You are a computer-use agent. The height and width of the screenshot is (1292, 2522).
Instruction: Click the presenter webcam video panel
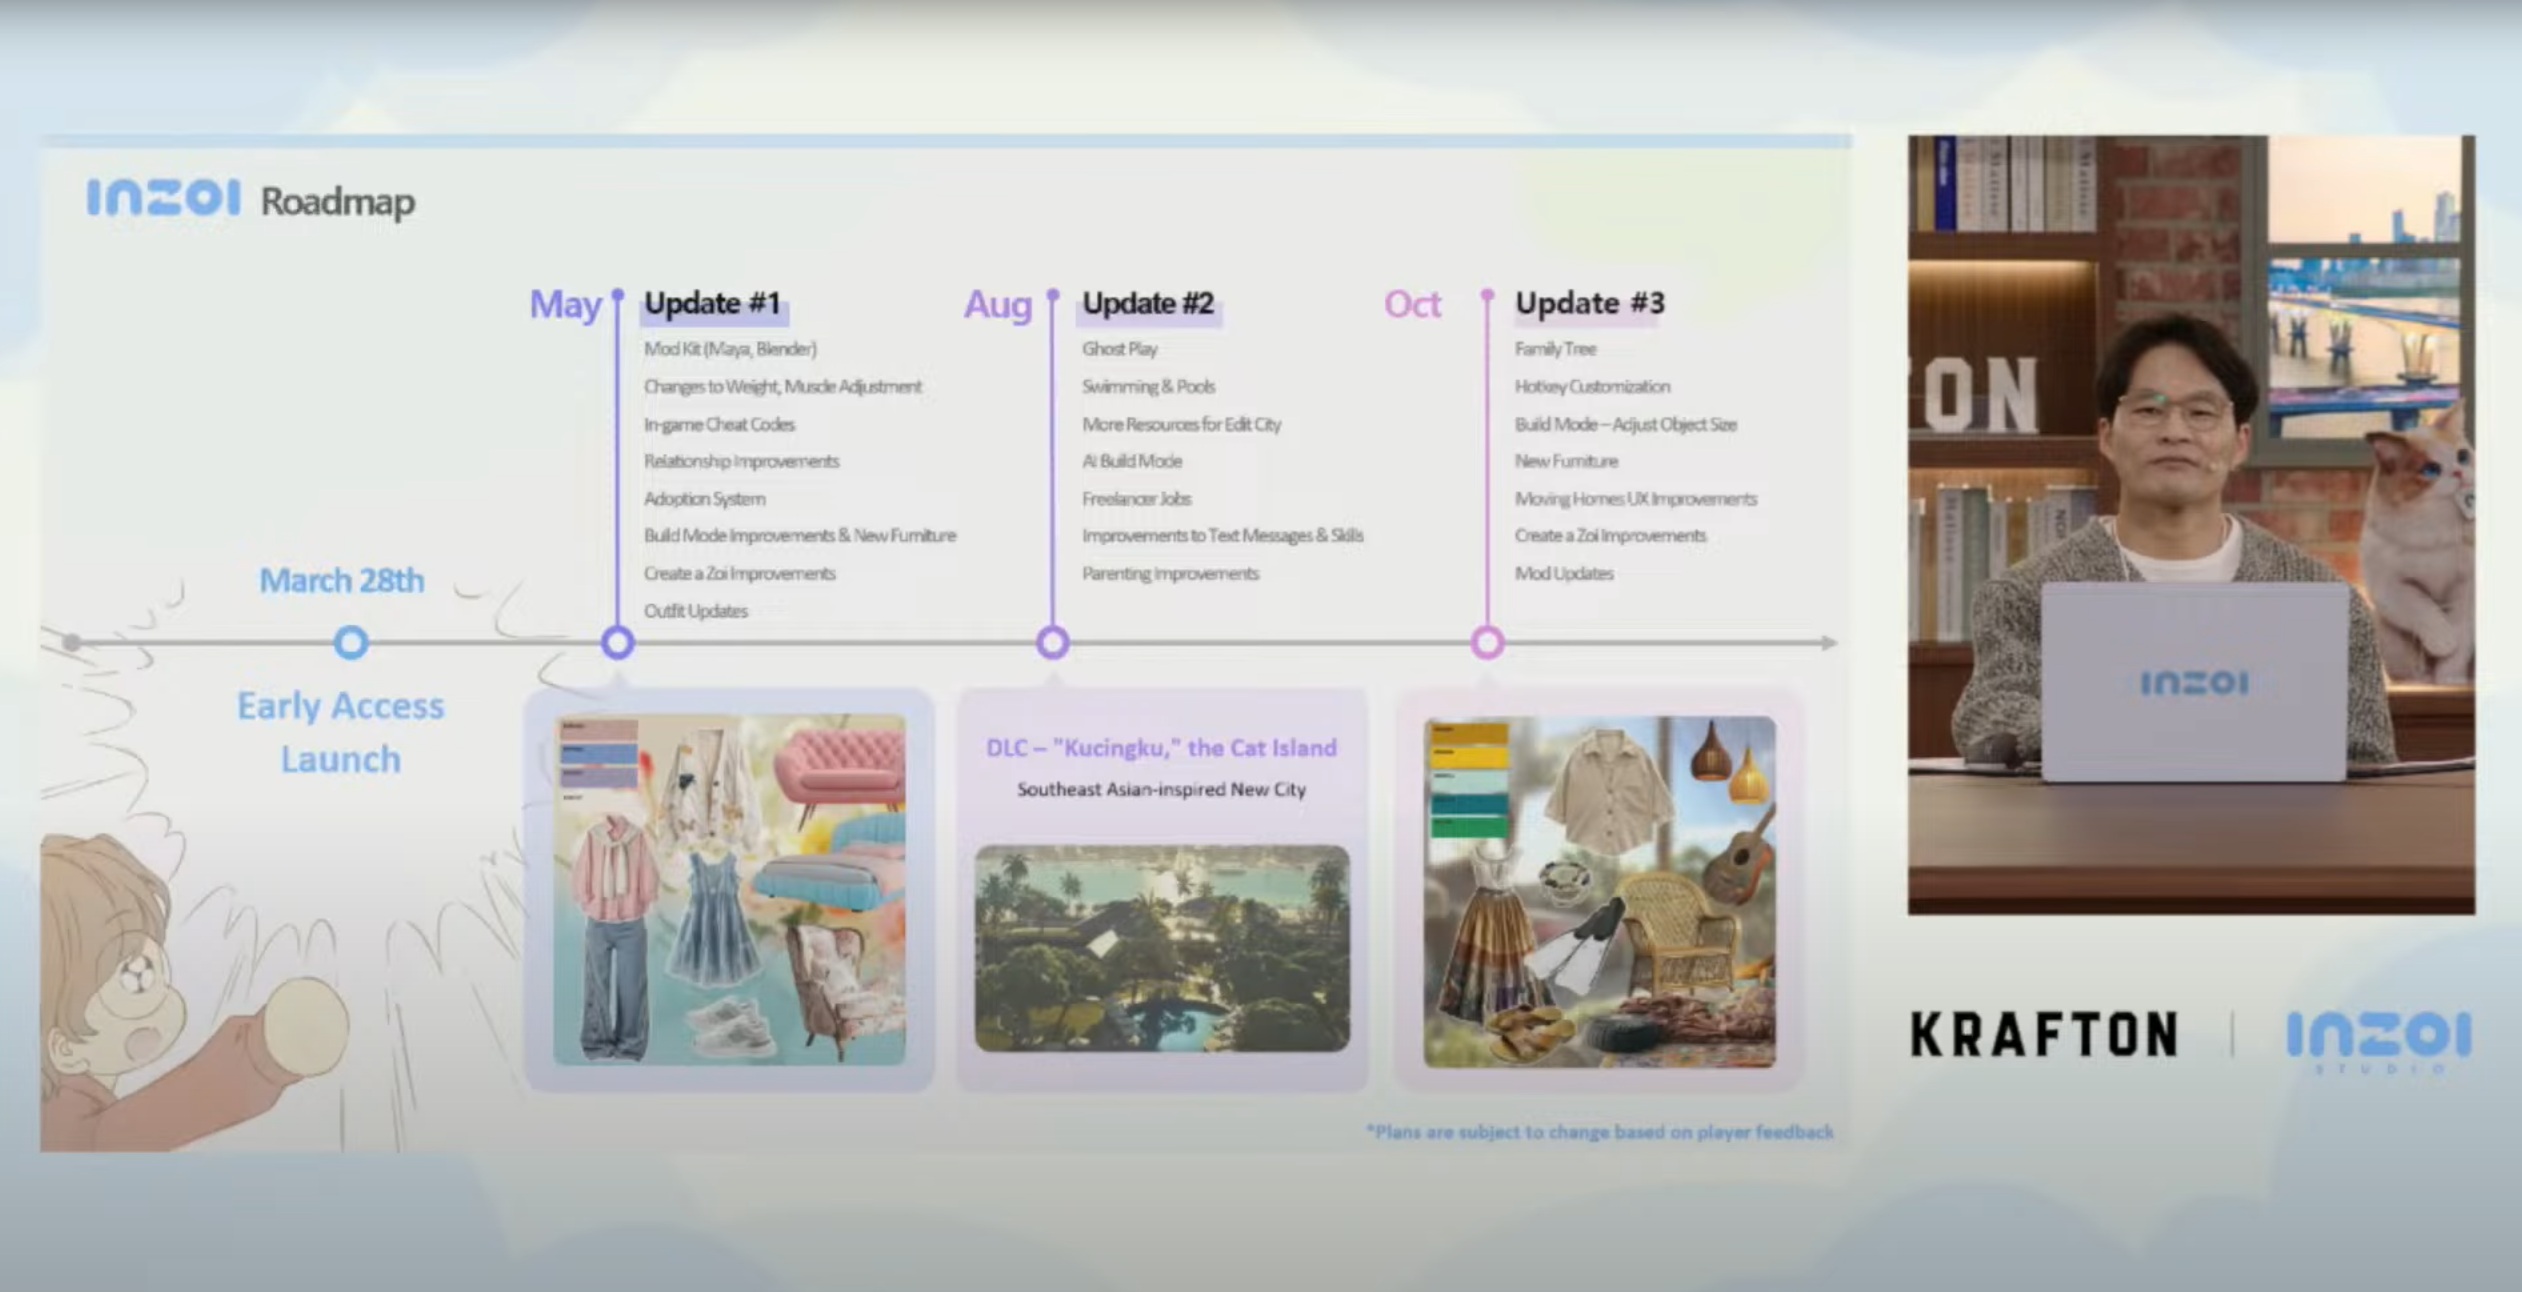pyautogui.click(x=2191, y=525)
